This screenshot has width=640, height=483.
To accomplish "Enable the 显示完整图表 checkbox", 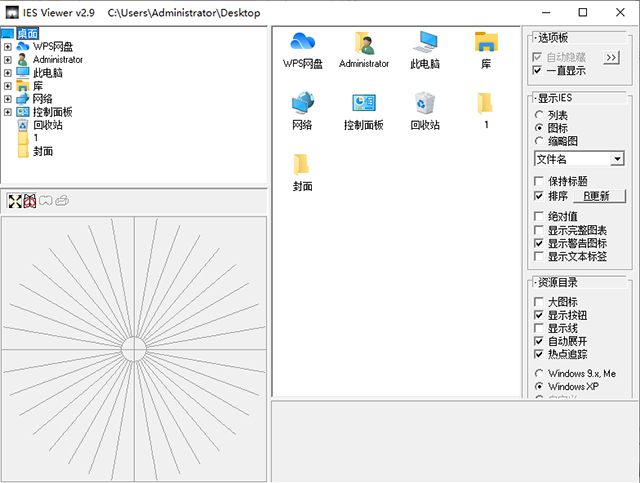I will (539, 230).
